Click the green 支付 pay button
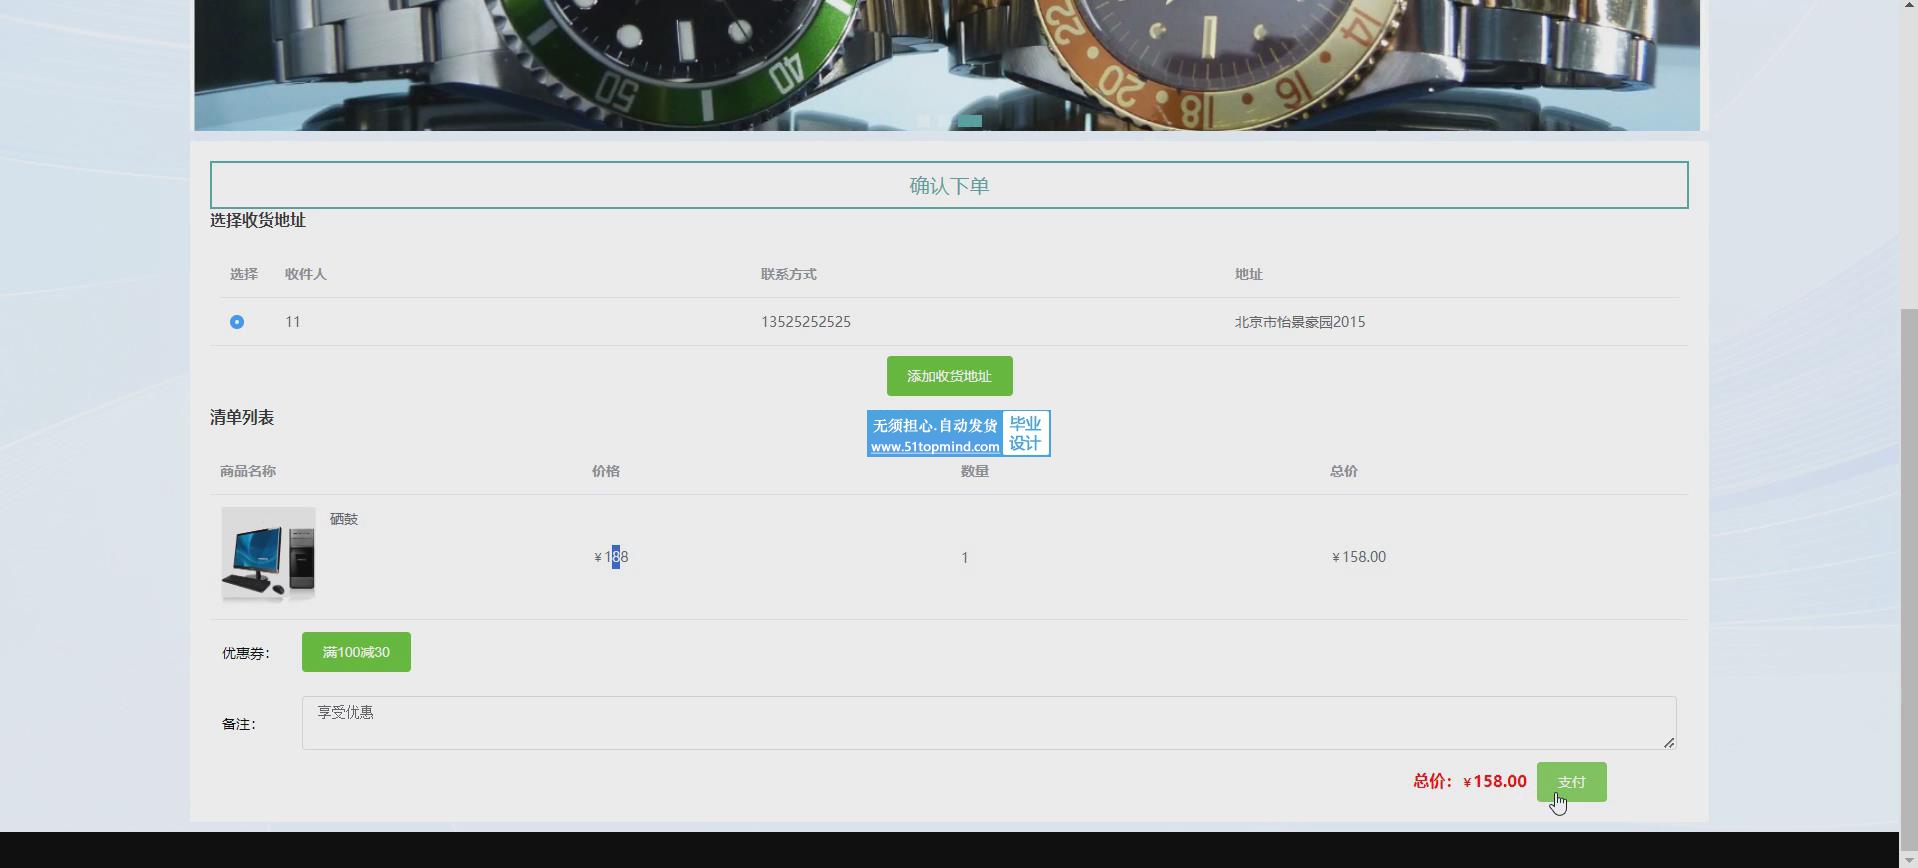Viewport: 1918px width, 868px height. point(1571,782)
